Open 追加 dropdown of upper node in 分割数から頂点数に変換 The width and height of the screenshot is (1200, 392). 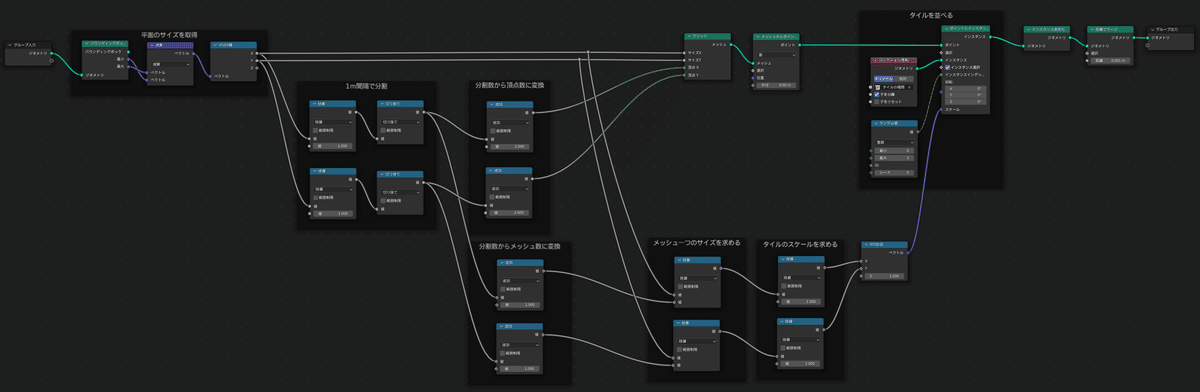pos(510,122)
